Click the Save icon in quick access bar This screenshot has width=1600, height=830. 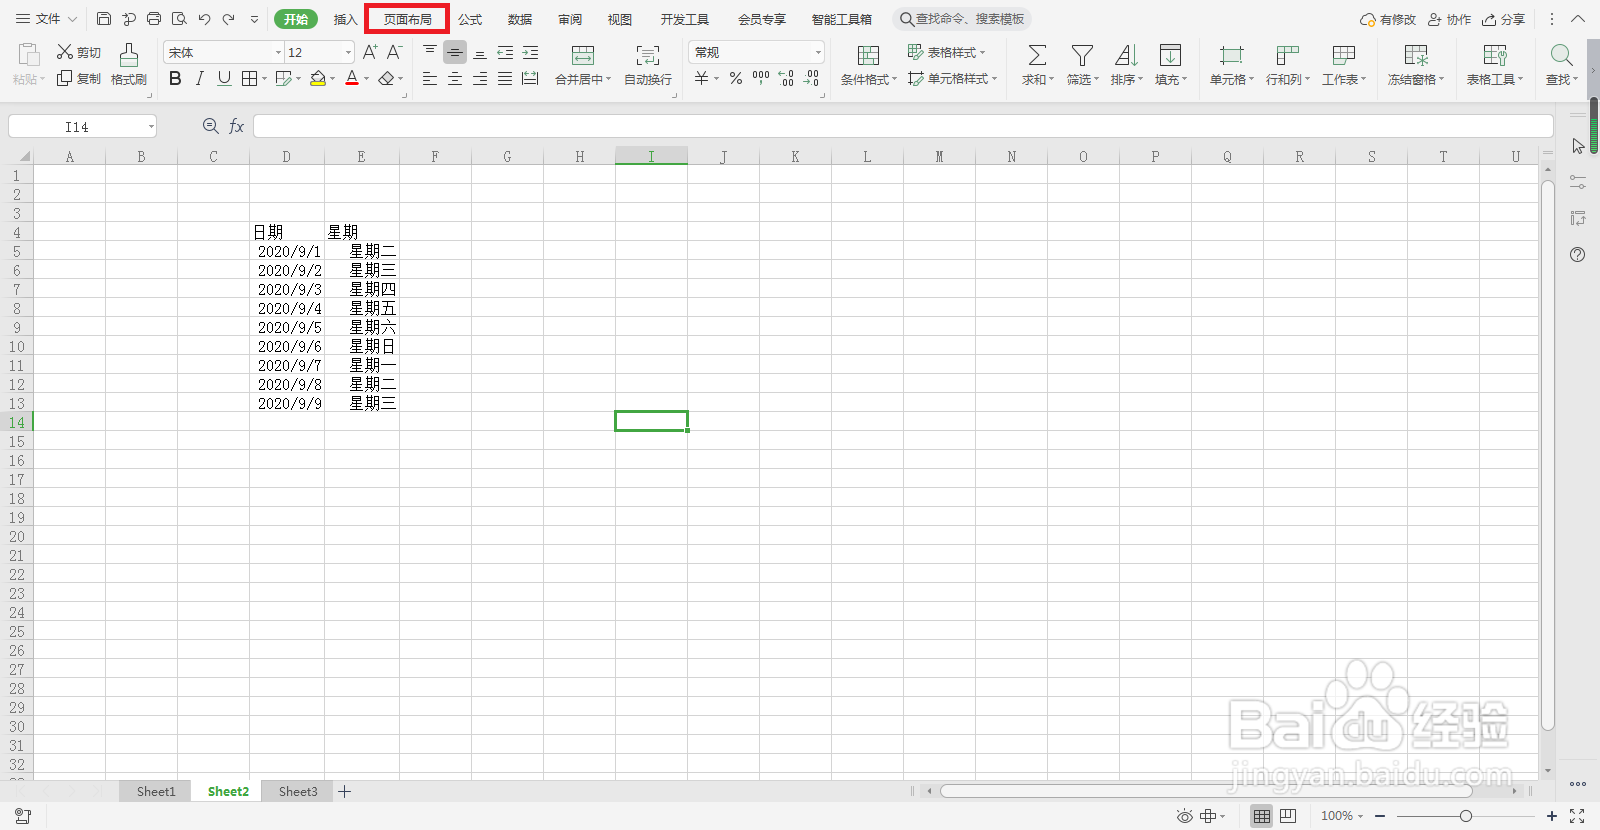[104, 19]
